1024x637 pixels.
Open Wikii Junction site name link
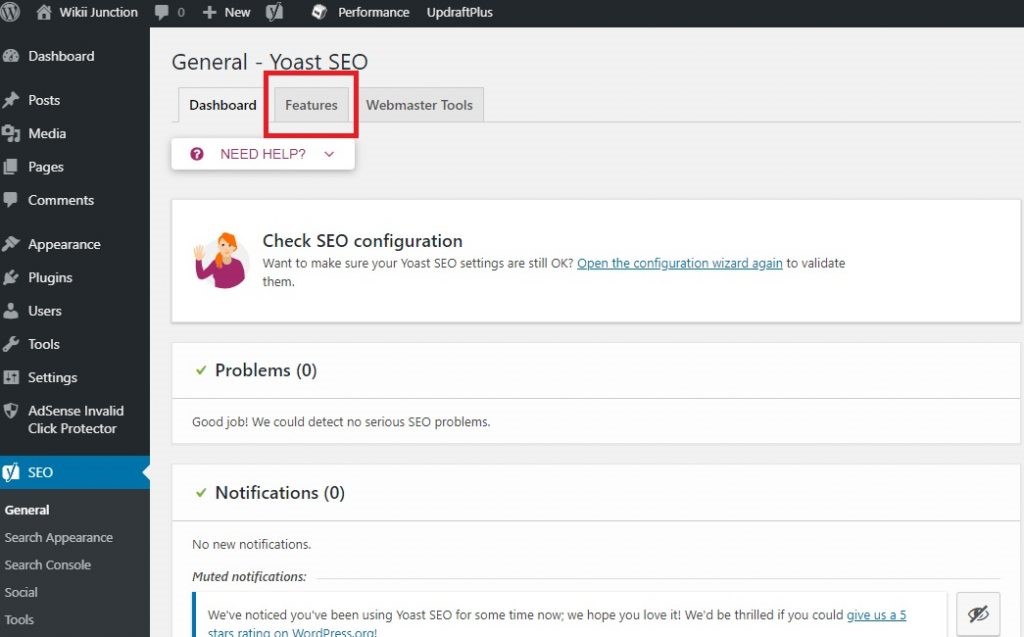99,12
